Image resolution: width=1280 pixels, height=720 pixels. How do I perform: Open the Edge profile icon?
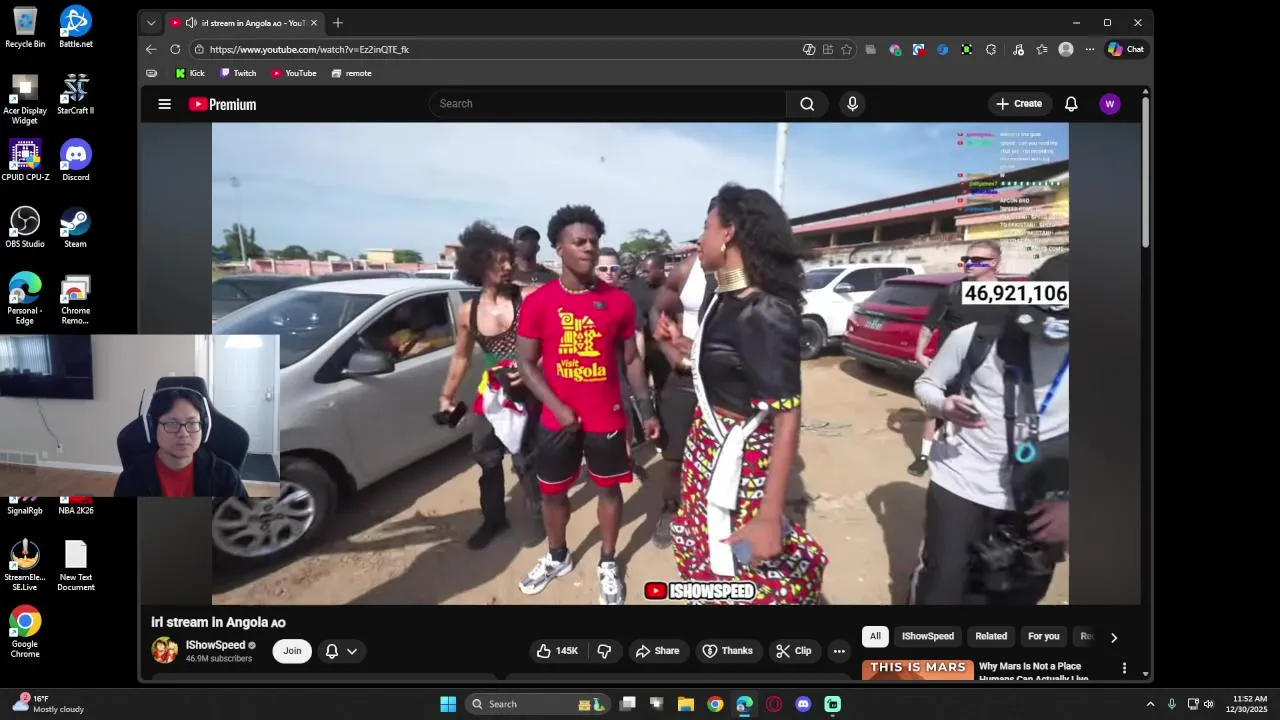pyautogui.click(x=1066, y=49)
